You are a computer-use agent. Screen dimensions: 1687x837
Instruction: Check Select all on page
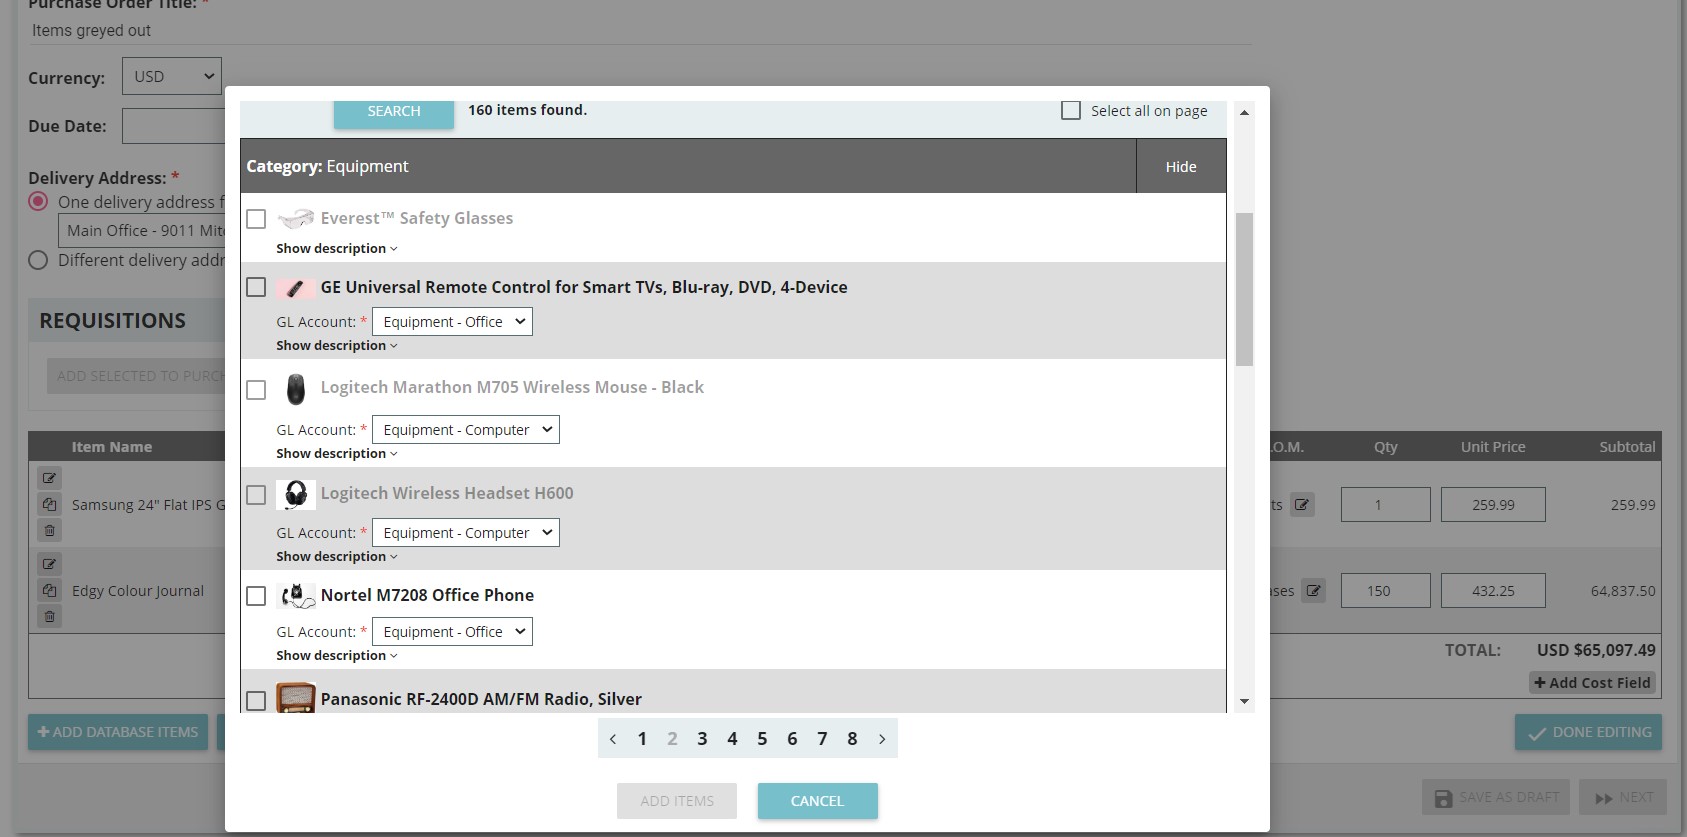coord(1071,110)
